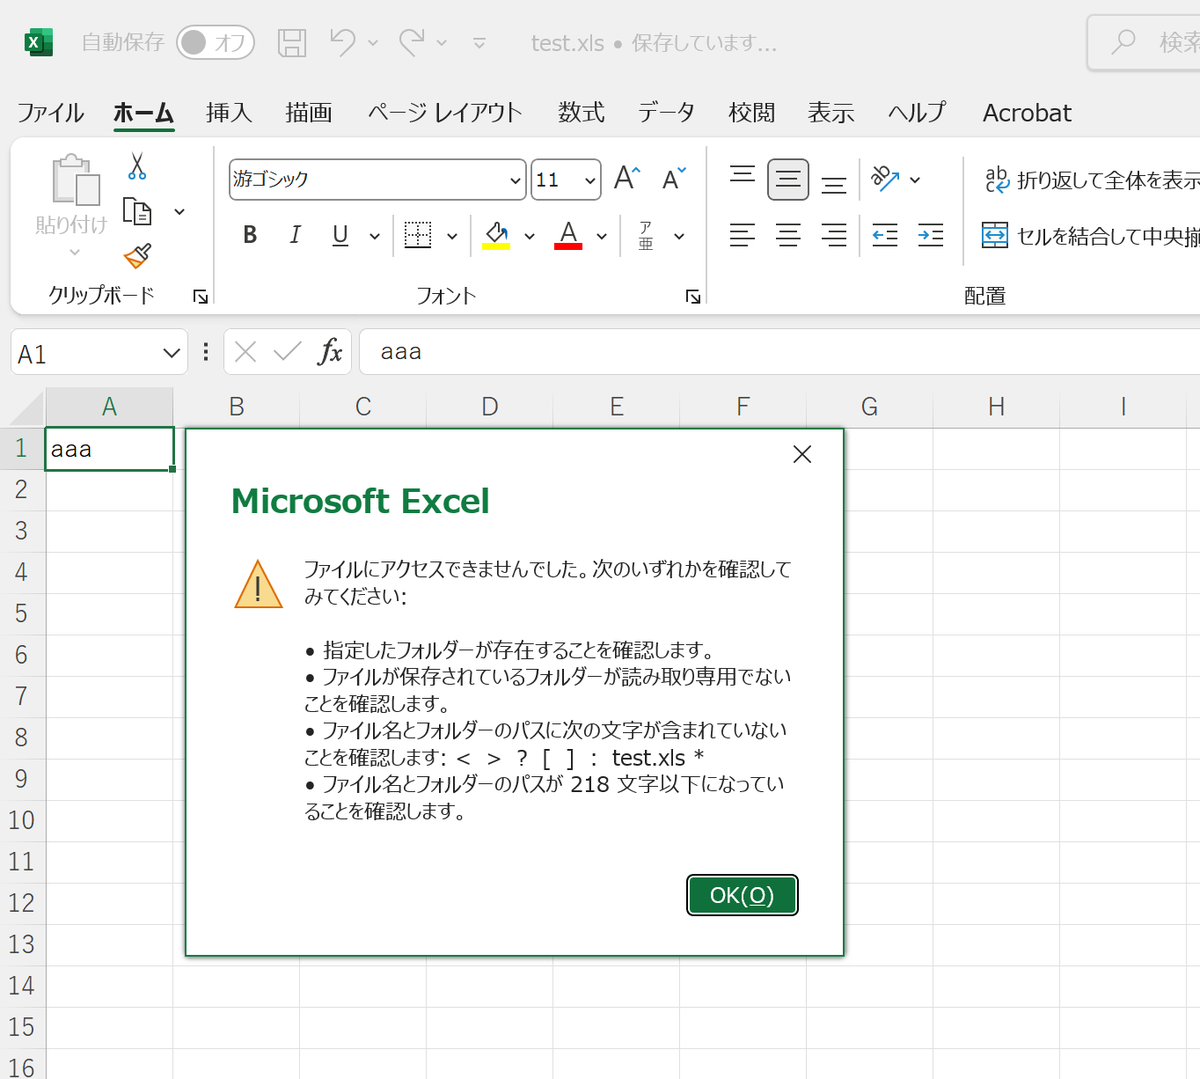1200x1079 pixels.
Task: Switch to the データ (Data) tab
Action: (667, 113)
